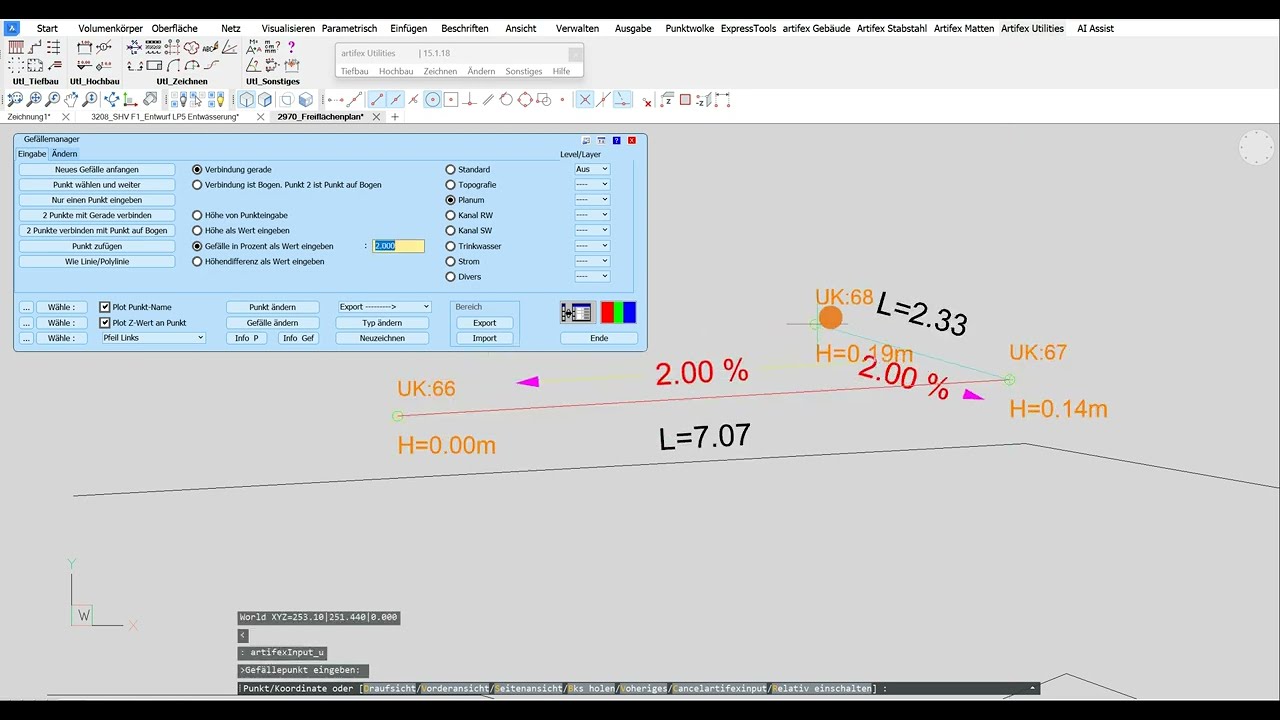Add a new drawing tab with plus icon

click(395, 117)
